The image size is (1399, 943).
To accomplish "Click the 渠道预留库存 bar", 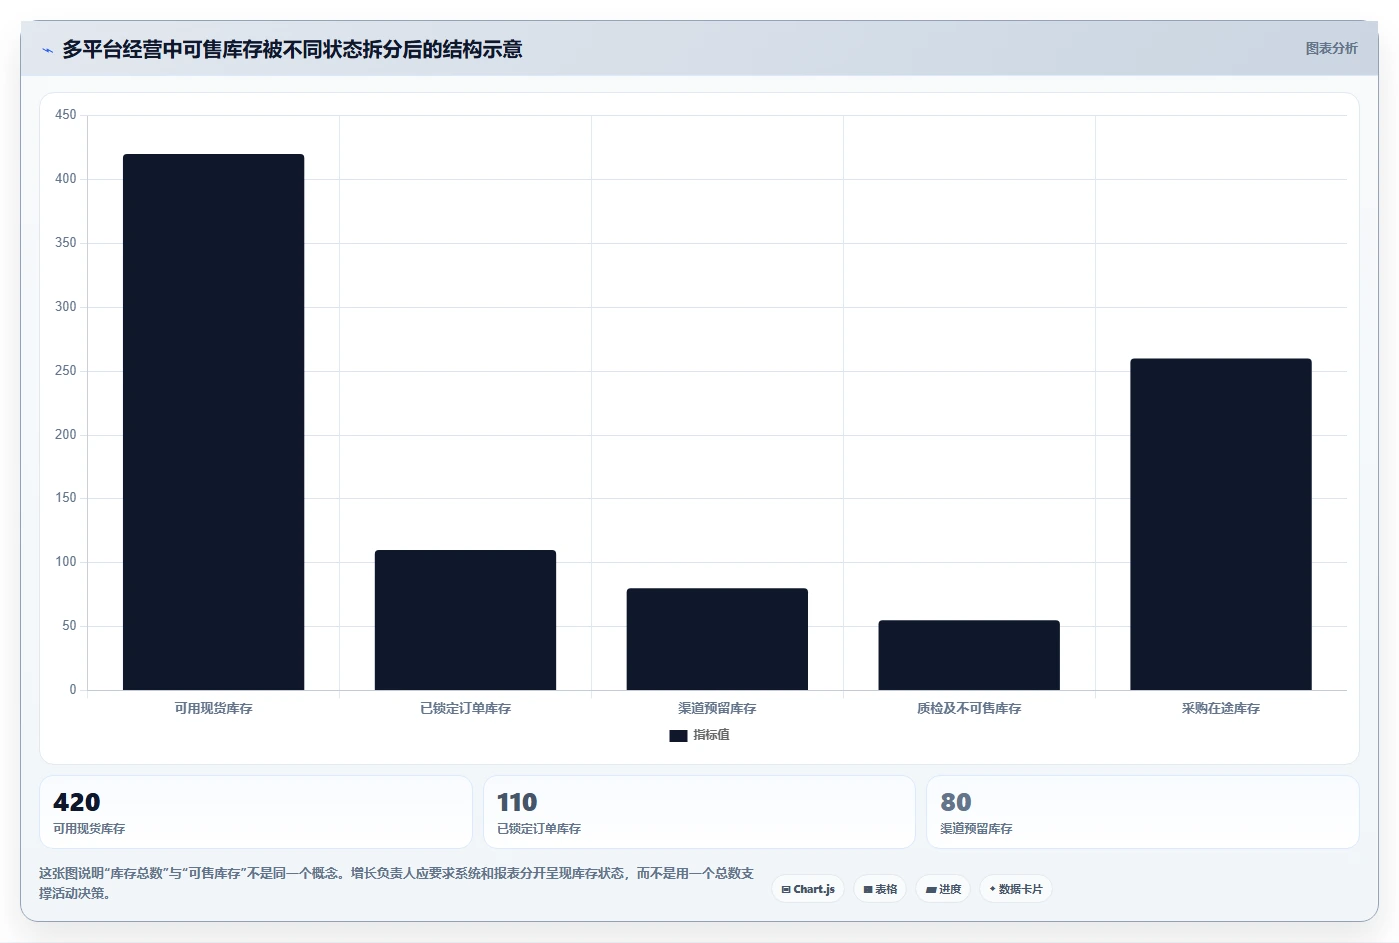I will 717,639.
